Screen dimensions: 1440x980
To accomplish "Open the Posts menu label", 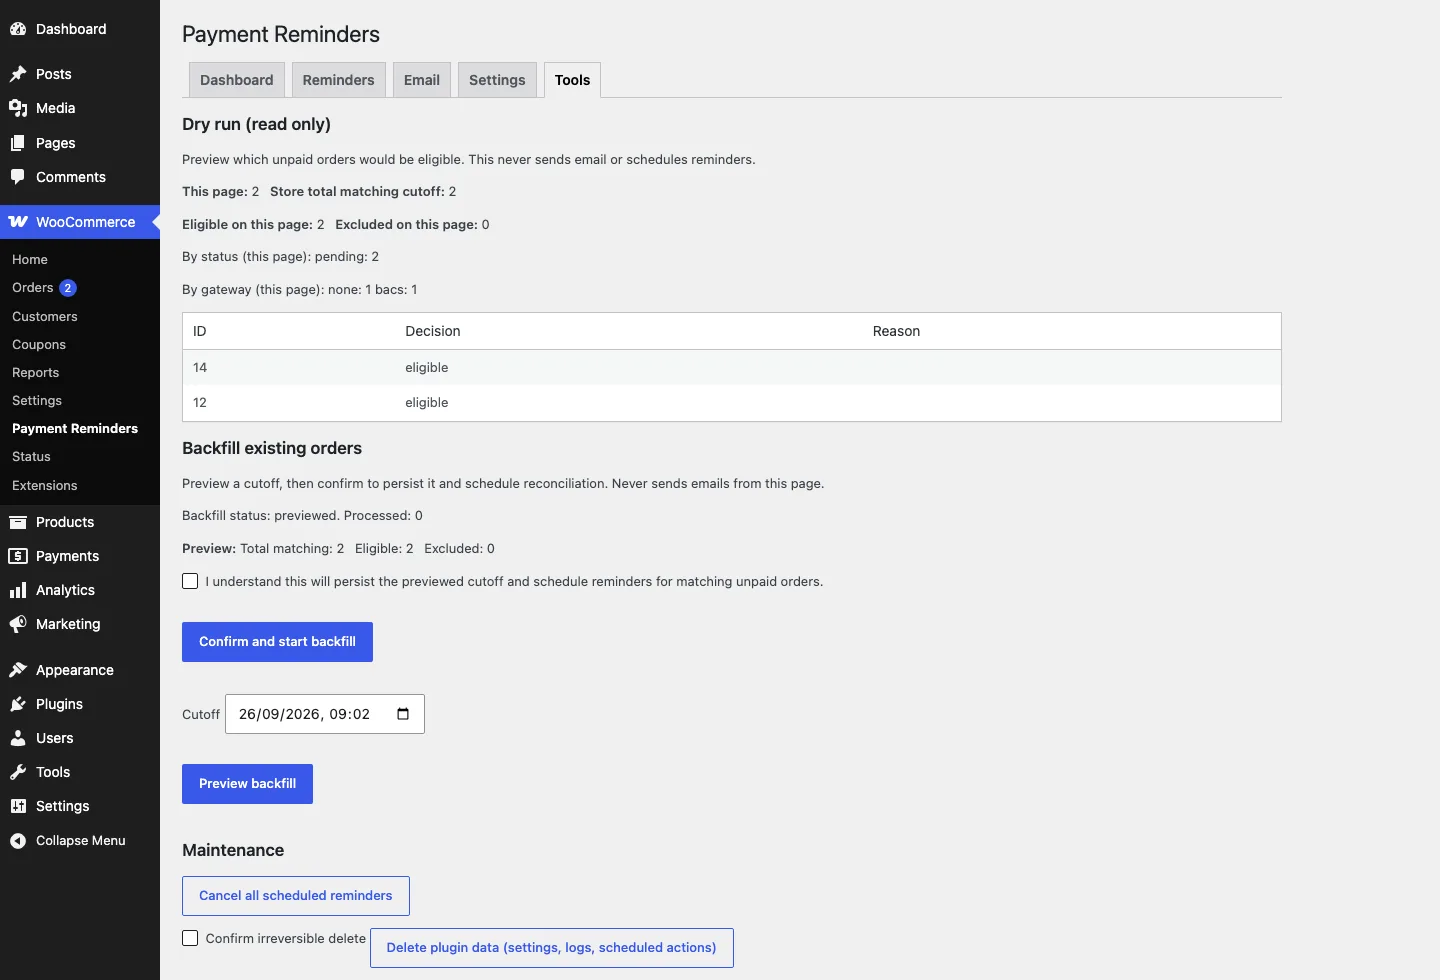I will (54, 74).
